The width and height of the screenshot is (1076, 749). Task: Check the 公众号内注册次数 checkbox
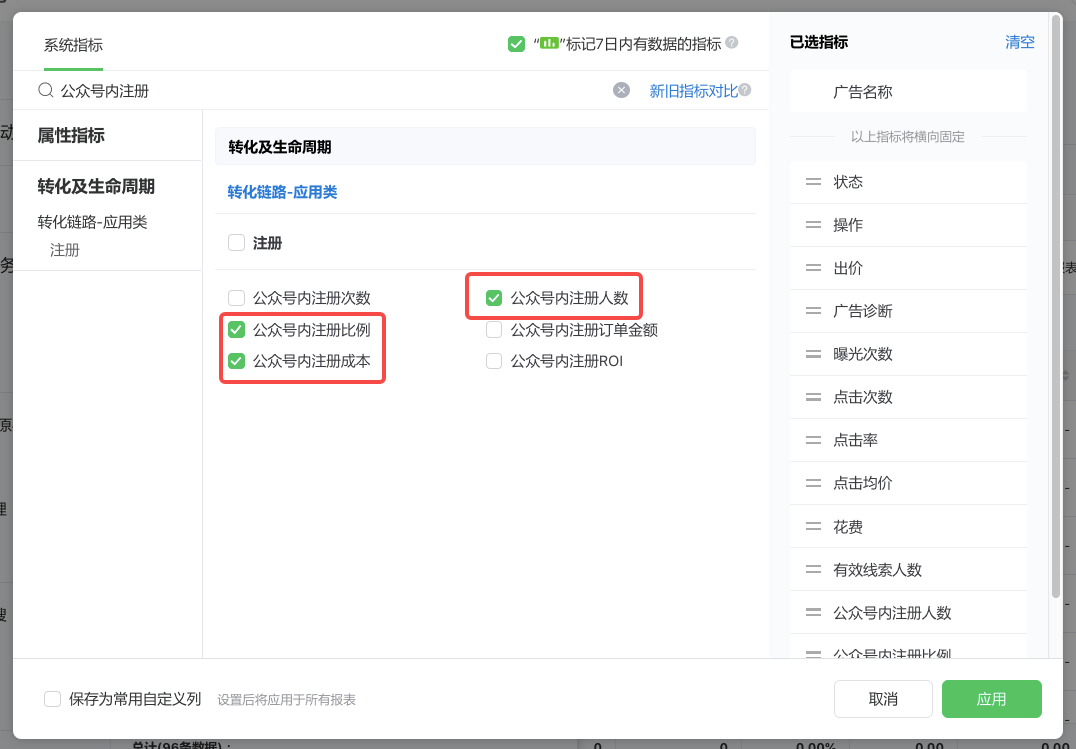coord(236,297)
